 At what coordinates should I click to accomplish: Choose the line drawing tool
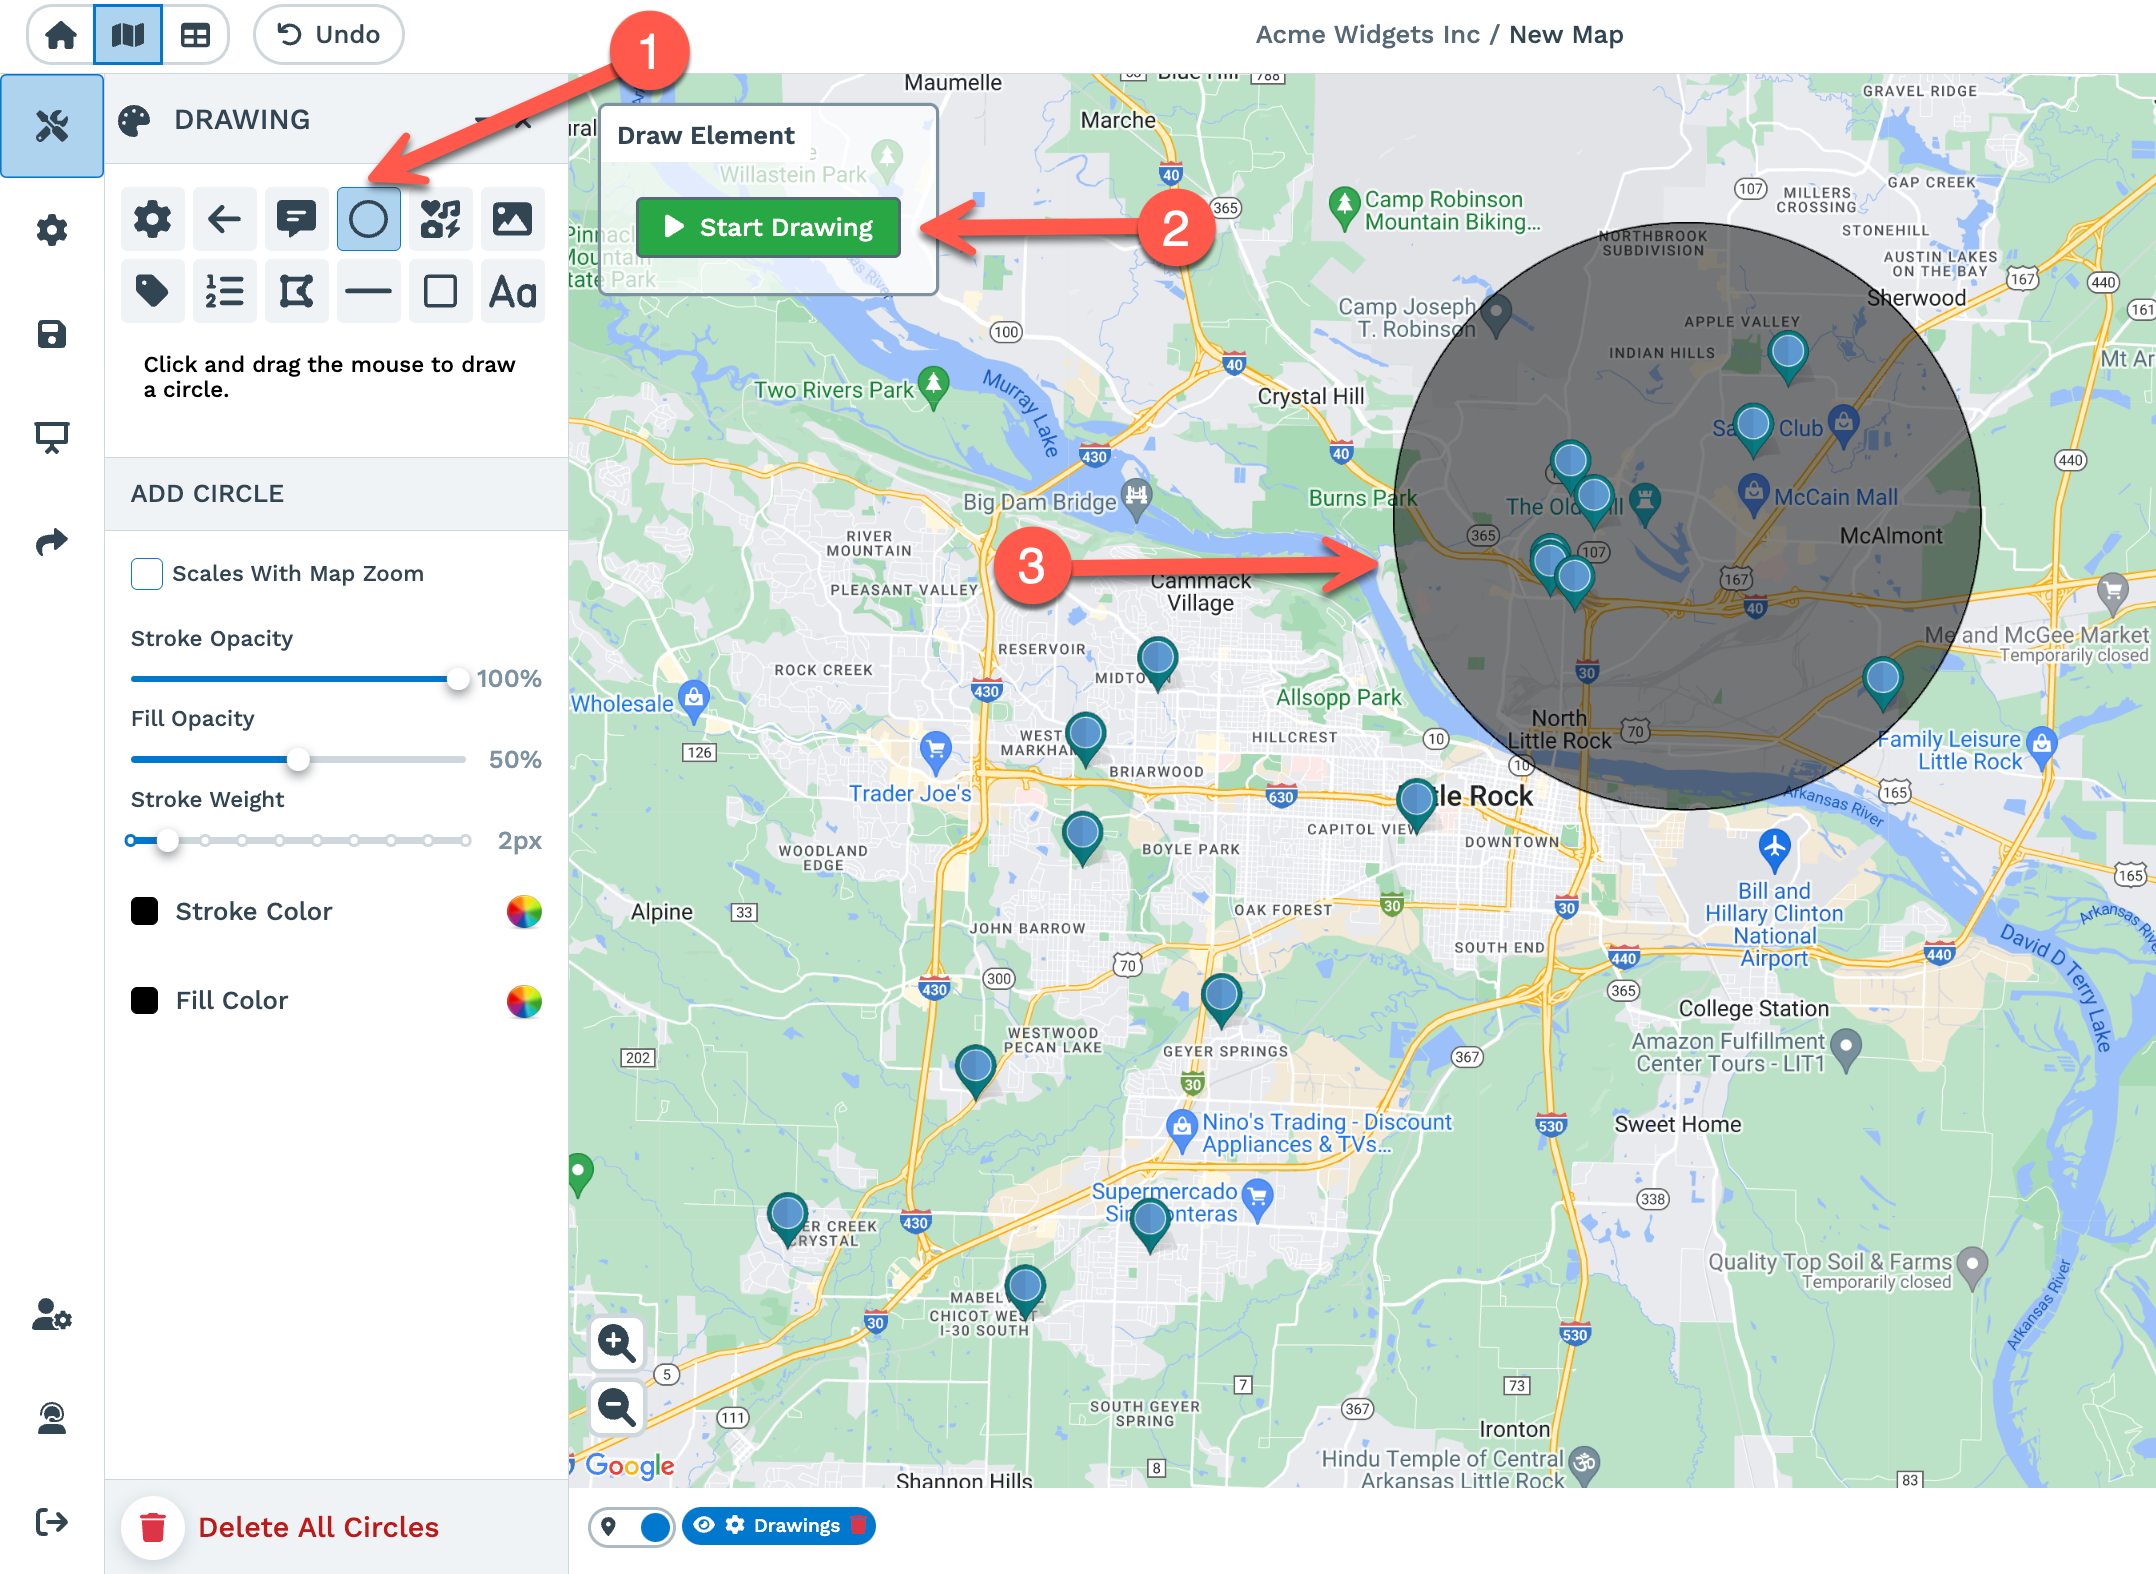[x=368, y=292]
